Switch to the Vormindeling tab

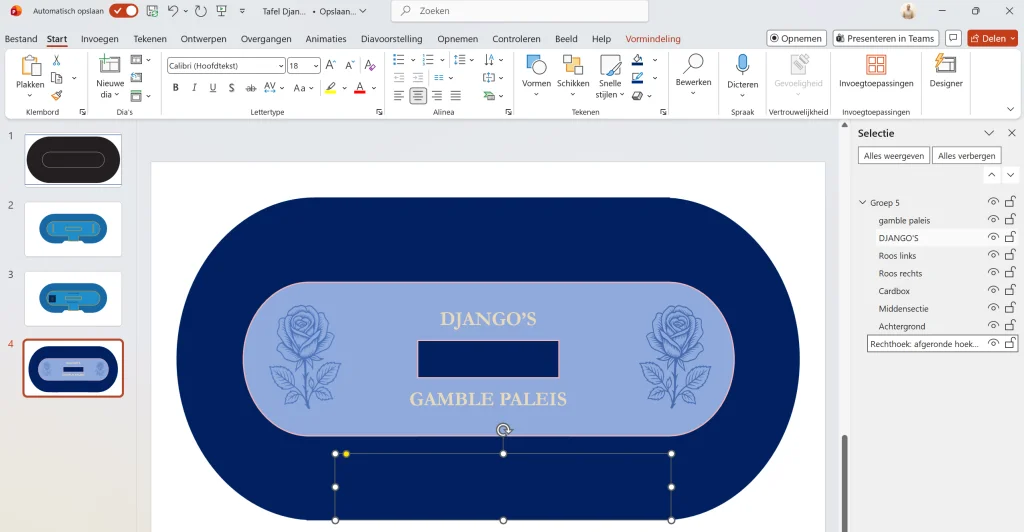(653, 39)
